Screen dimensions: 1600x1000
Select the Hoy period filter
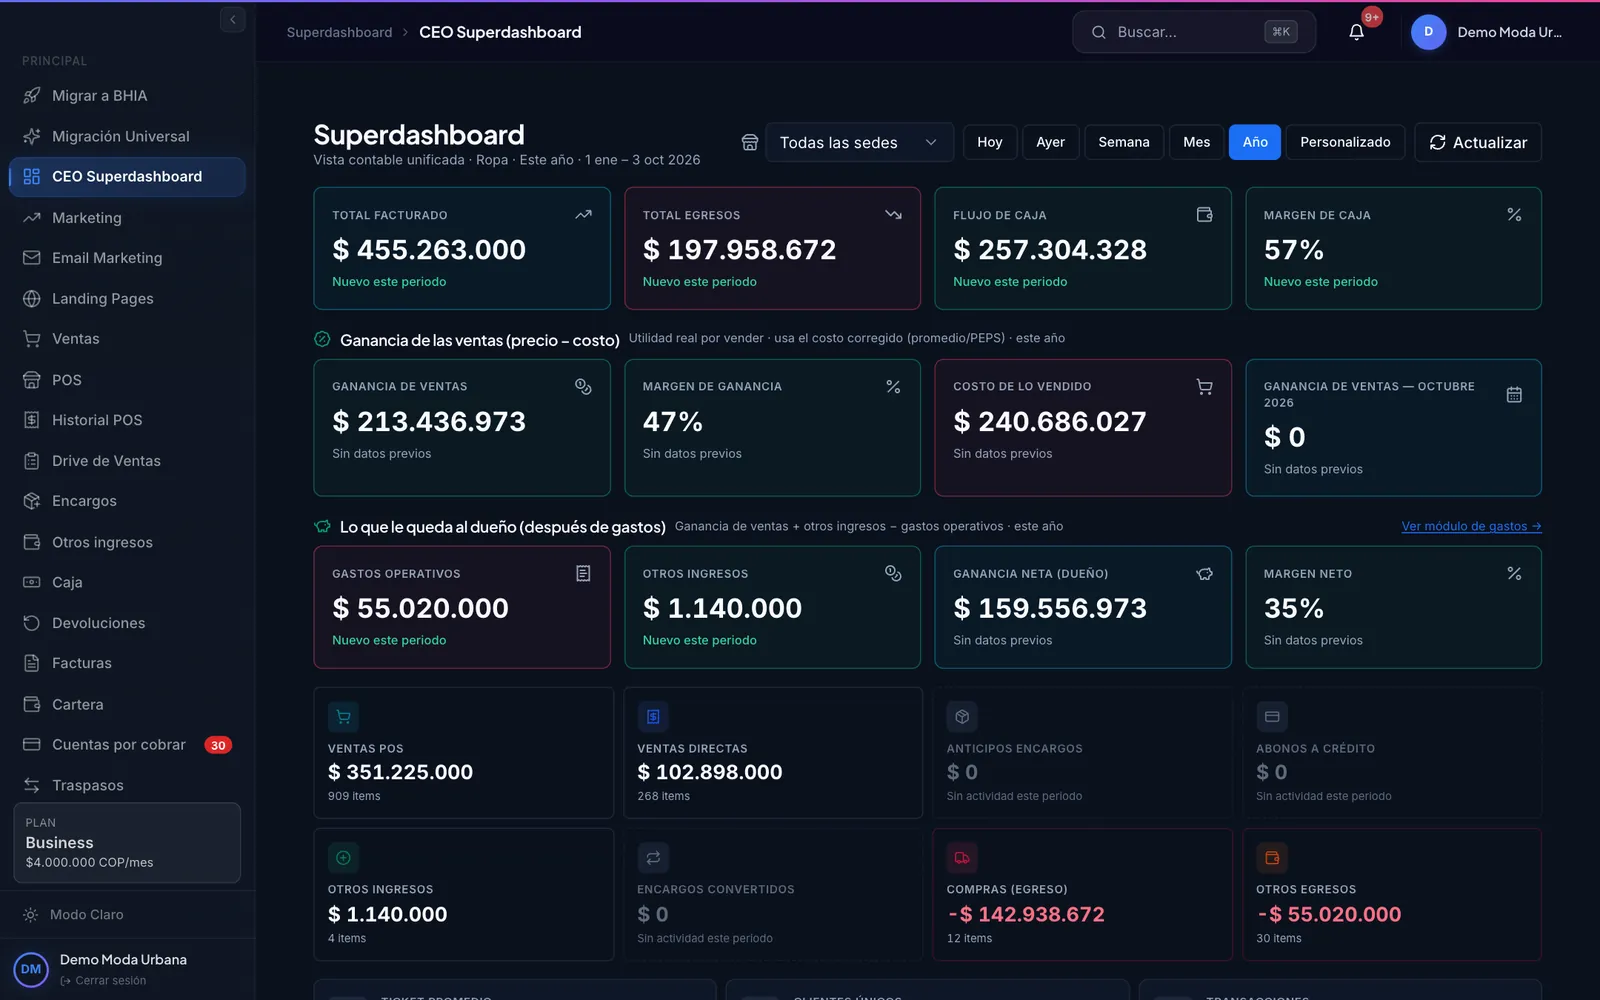click(990, 142)
